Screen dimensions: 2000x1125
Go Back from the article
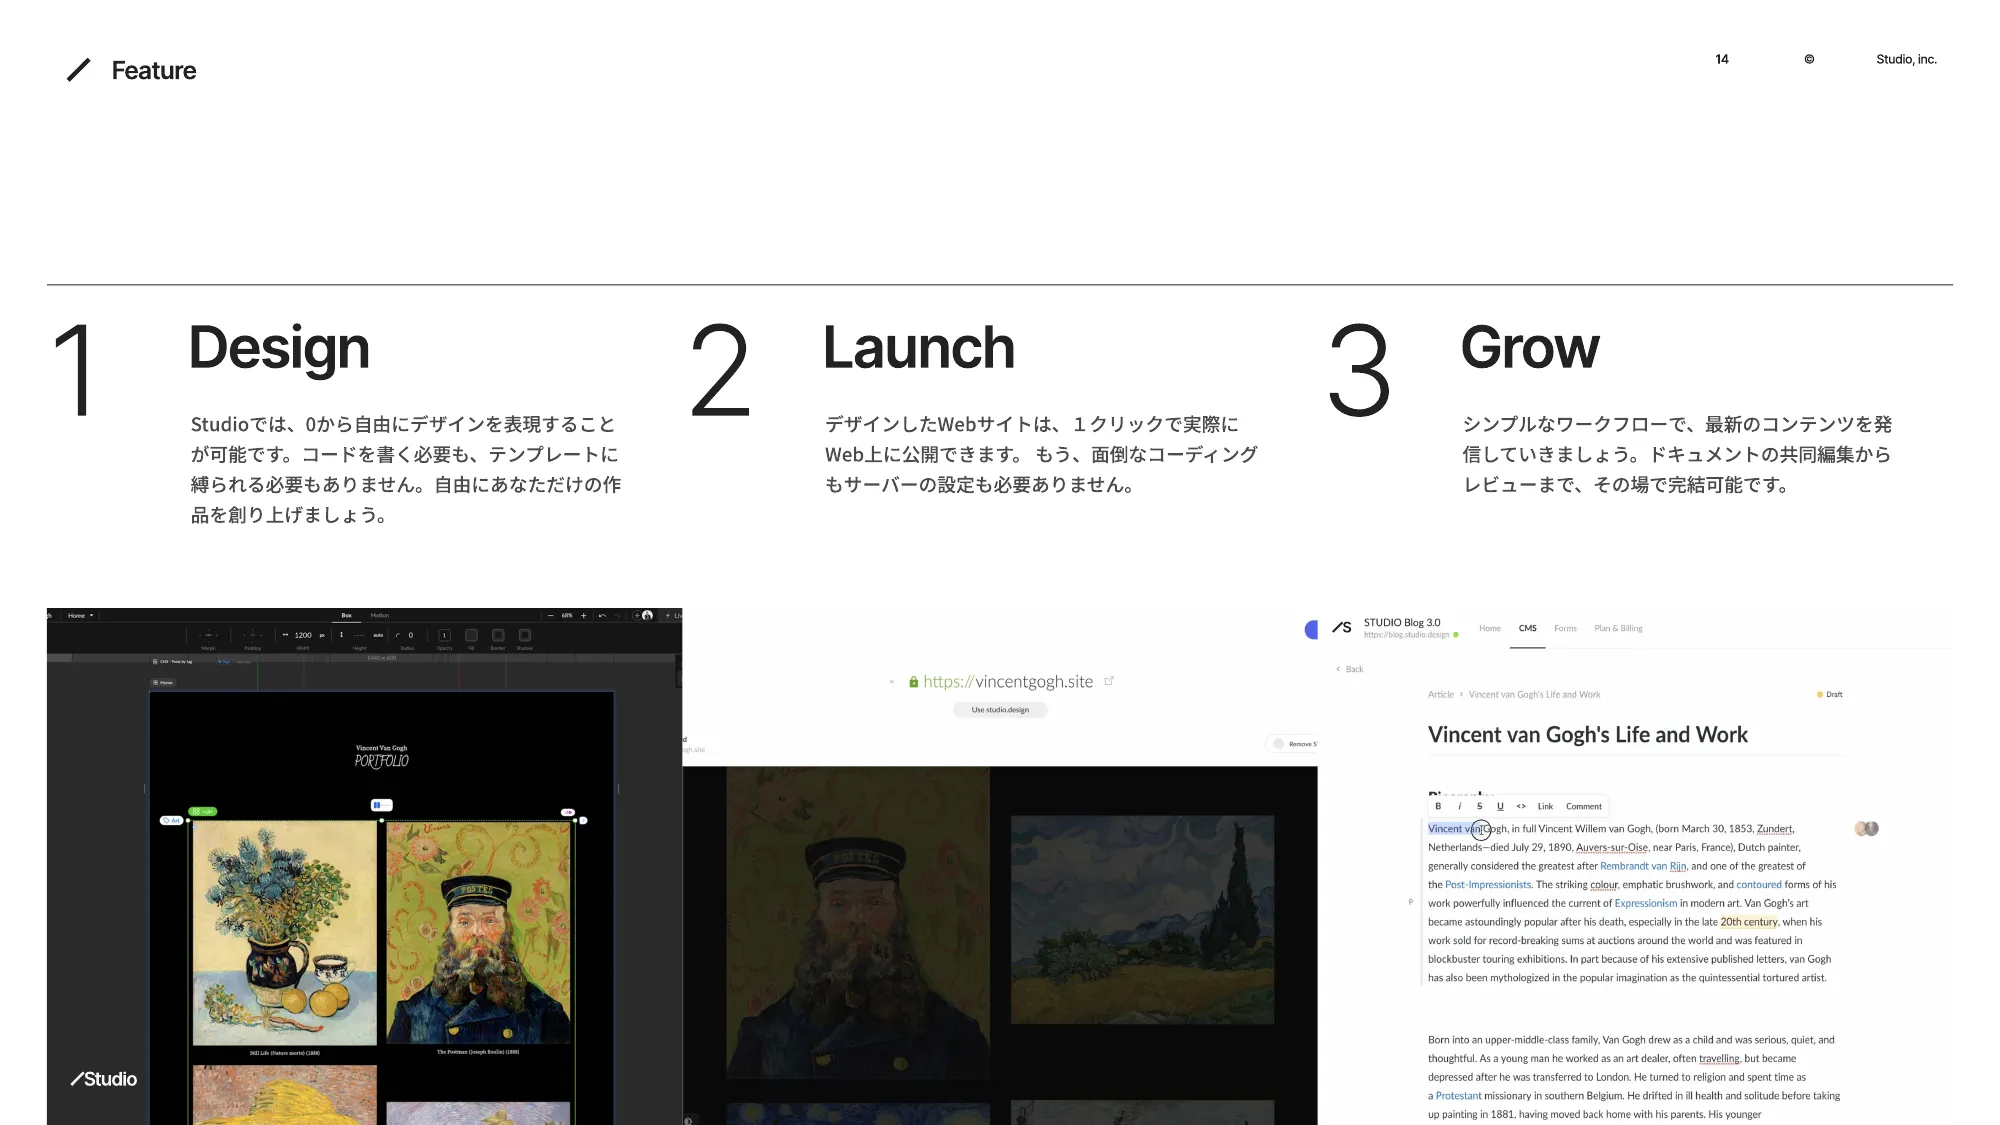(x=1350, y=669)
